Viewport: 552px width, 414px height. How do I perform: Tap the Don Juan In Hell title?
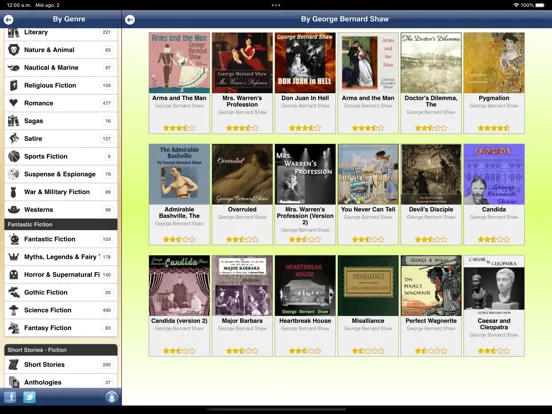point(305,98)
